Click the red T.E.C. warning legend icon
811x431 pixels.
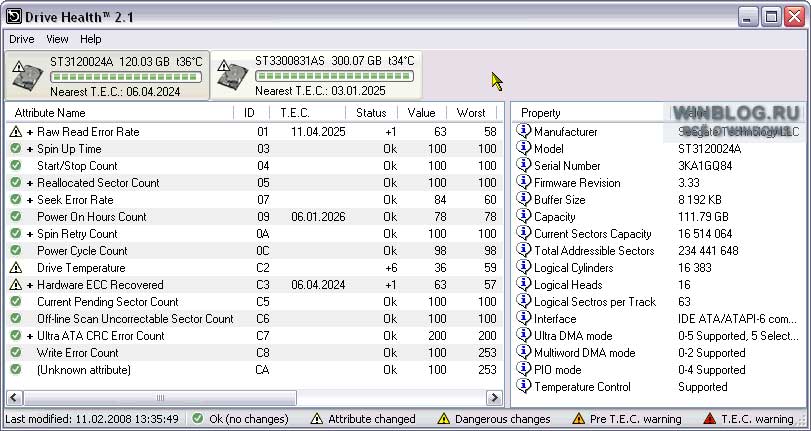click(710, 419)
